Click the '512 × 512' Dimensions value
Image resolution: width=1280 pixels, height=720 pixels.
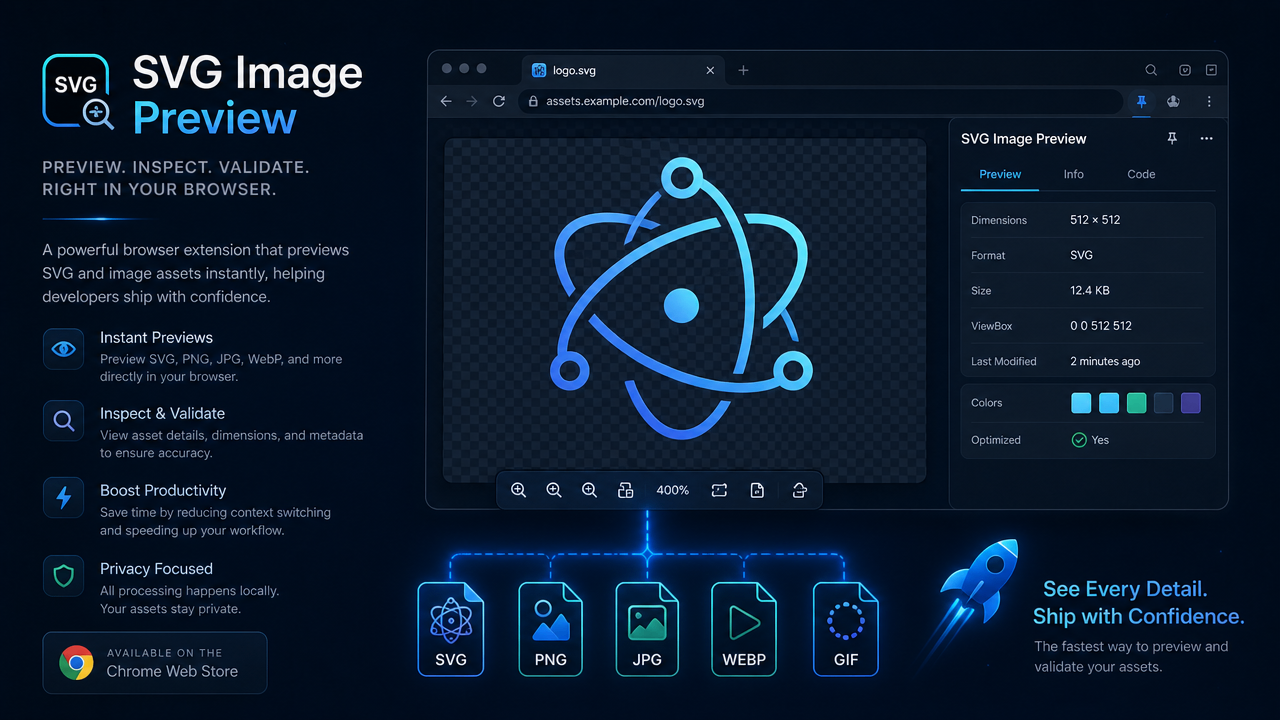[1095, 220]
